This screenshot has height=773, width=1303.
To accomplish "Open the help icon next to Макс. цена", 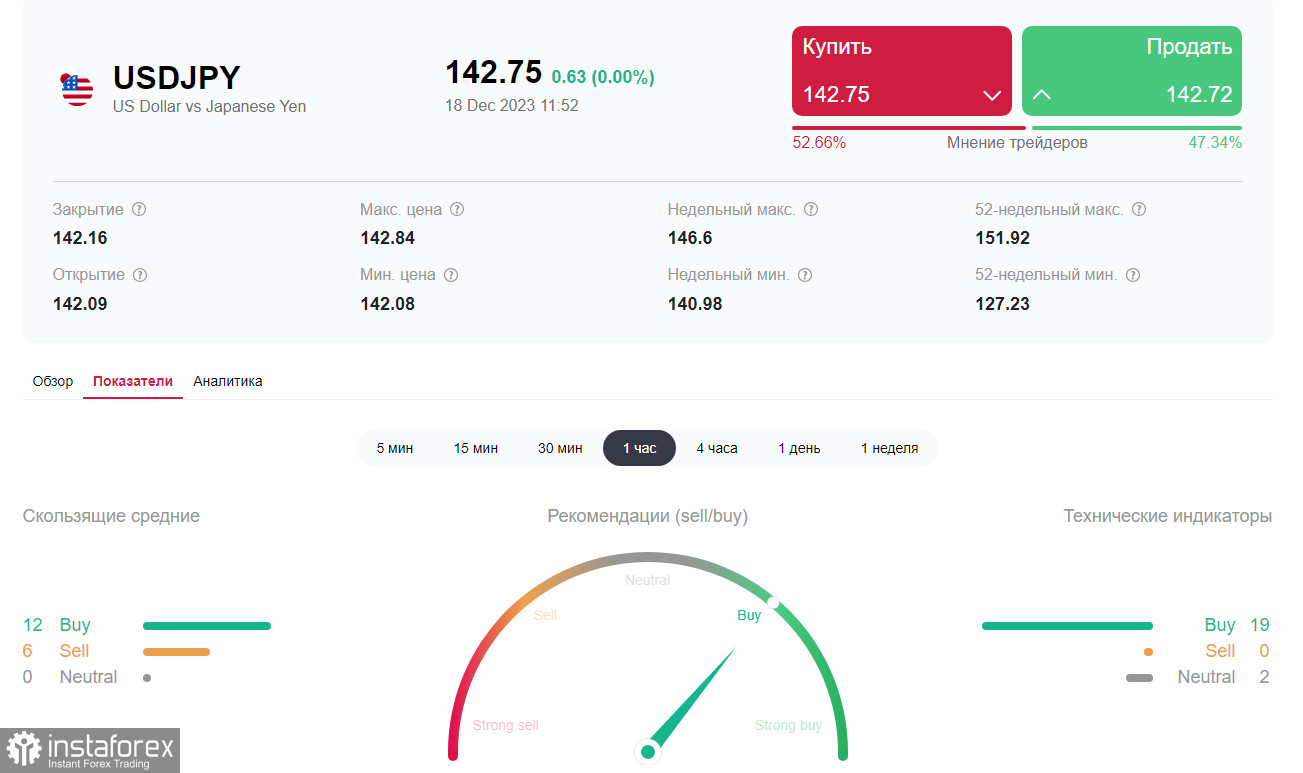I will click(457, 210).
